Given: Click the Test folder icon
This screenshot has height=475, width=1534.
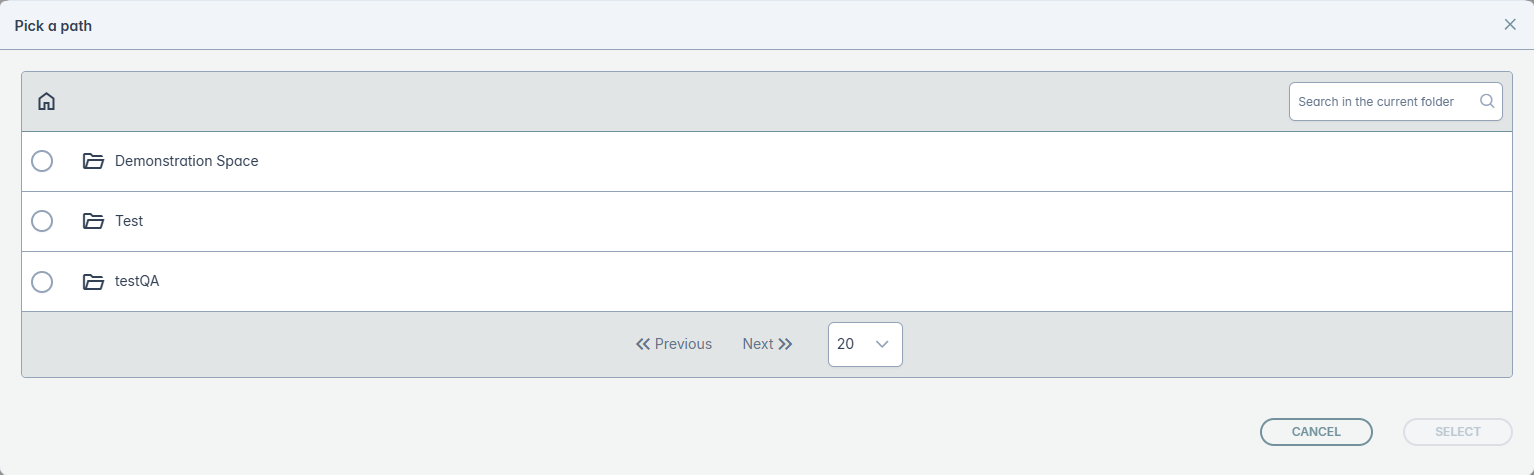Looking at the screenshot, I should (x=93, y=221).
